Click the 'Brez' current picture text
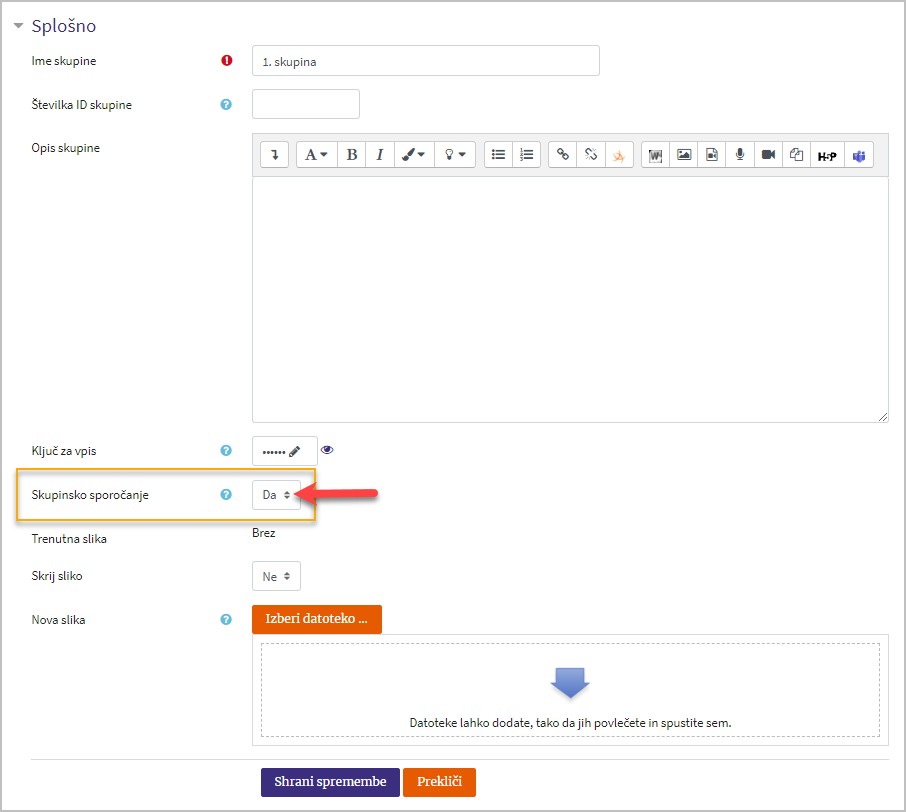This screenshot has height=812, width=906. coord(263,533)
